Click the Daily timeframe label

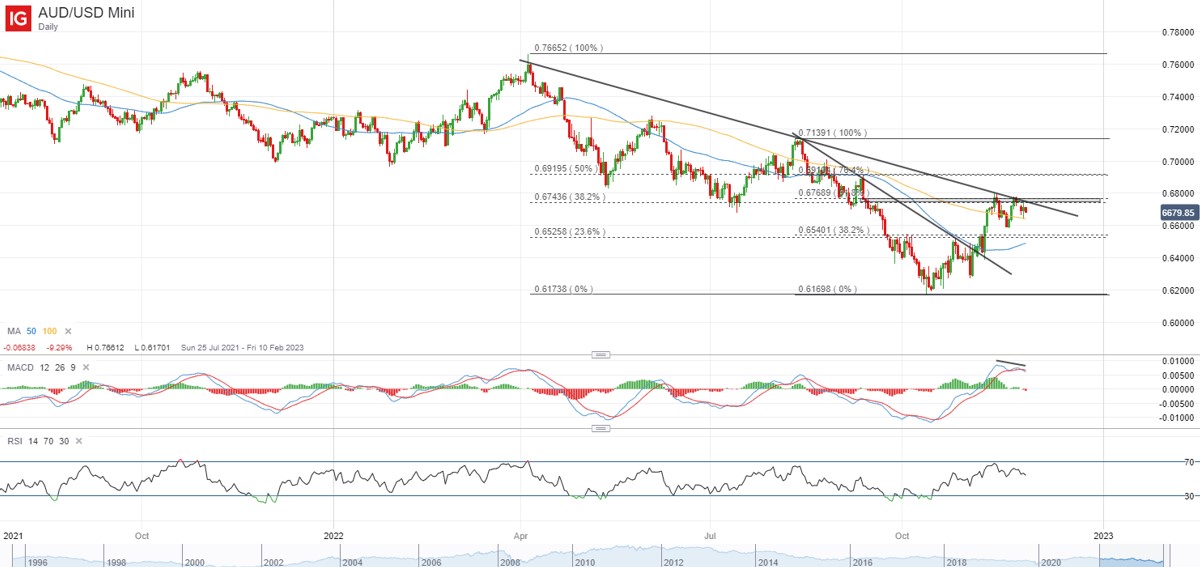click(48, 27)
